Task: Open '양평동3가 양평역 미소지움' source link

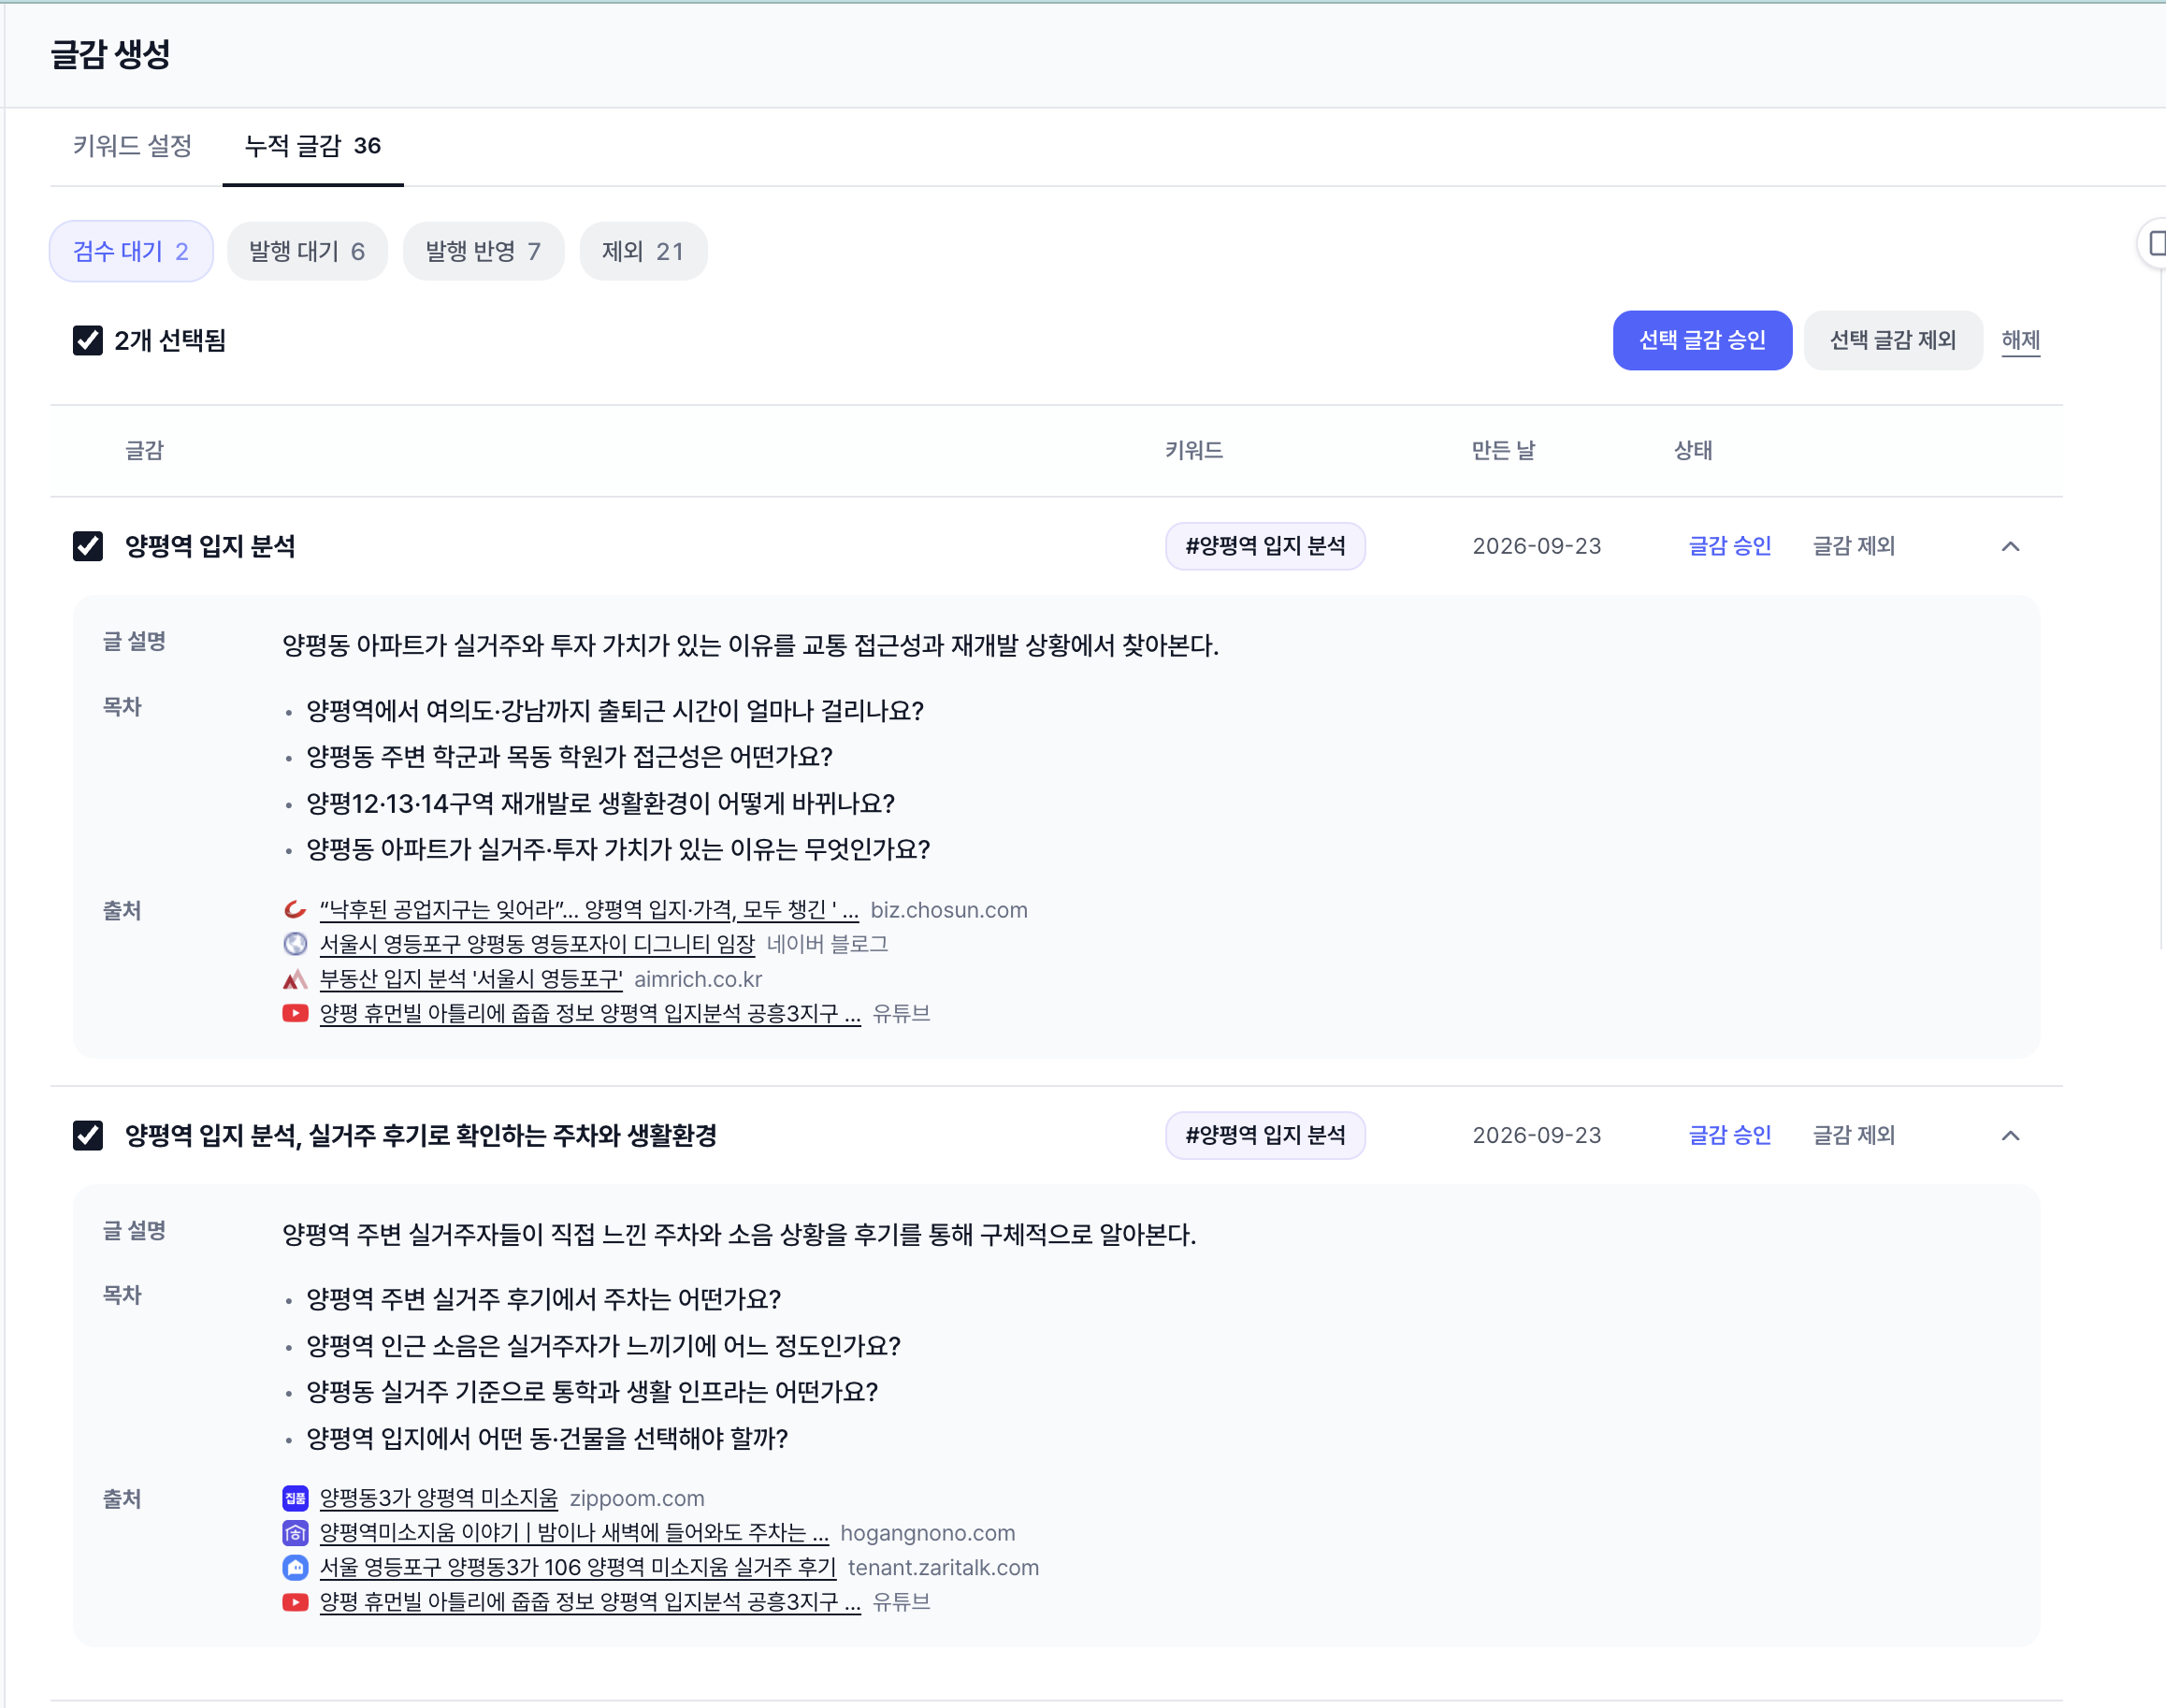Action: (x=439, y=1498)
